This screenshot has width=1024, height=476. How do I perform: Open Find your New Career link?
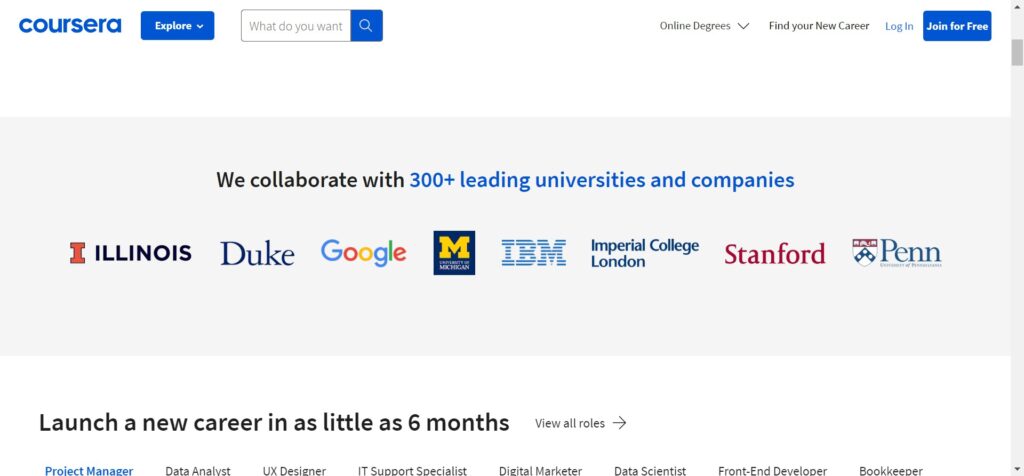coord(819,26)
